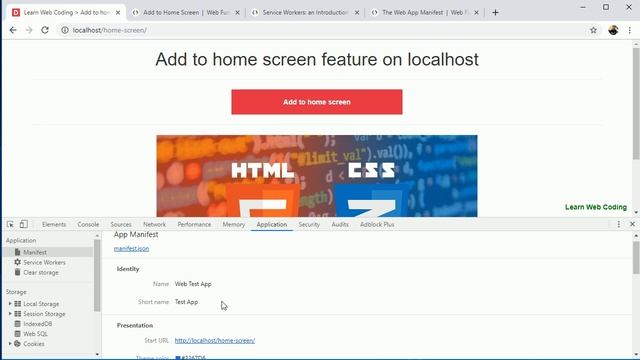Select Clear storage in Application sidebar

[41, 272]
